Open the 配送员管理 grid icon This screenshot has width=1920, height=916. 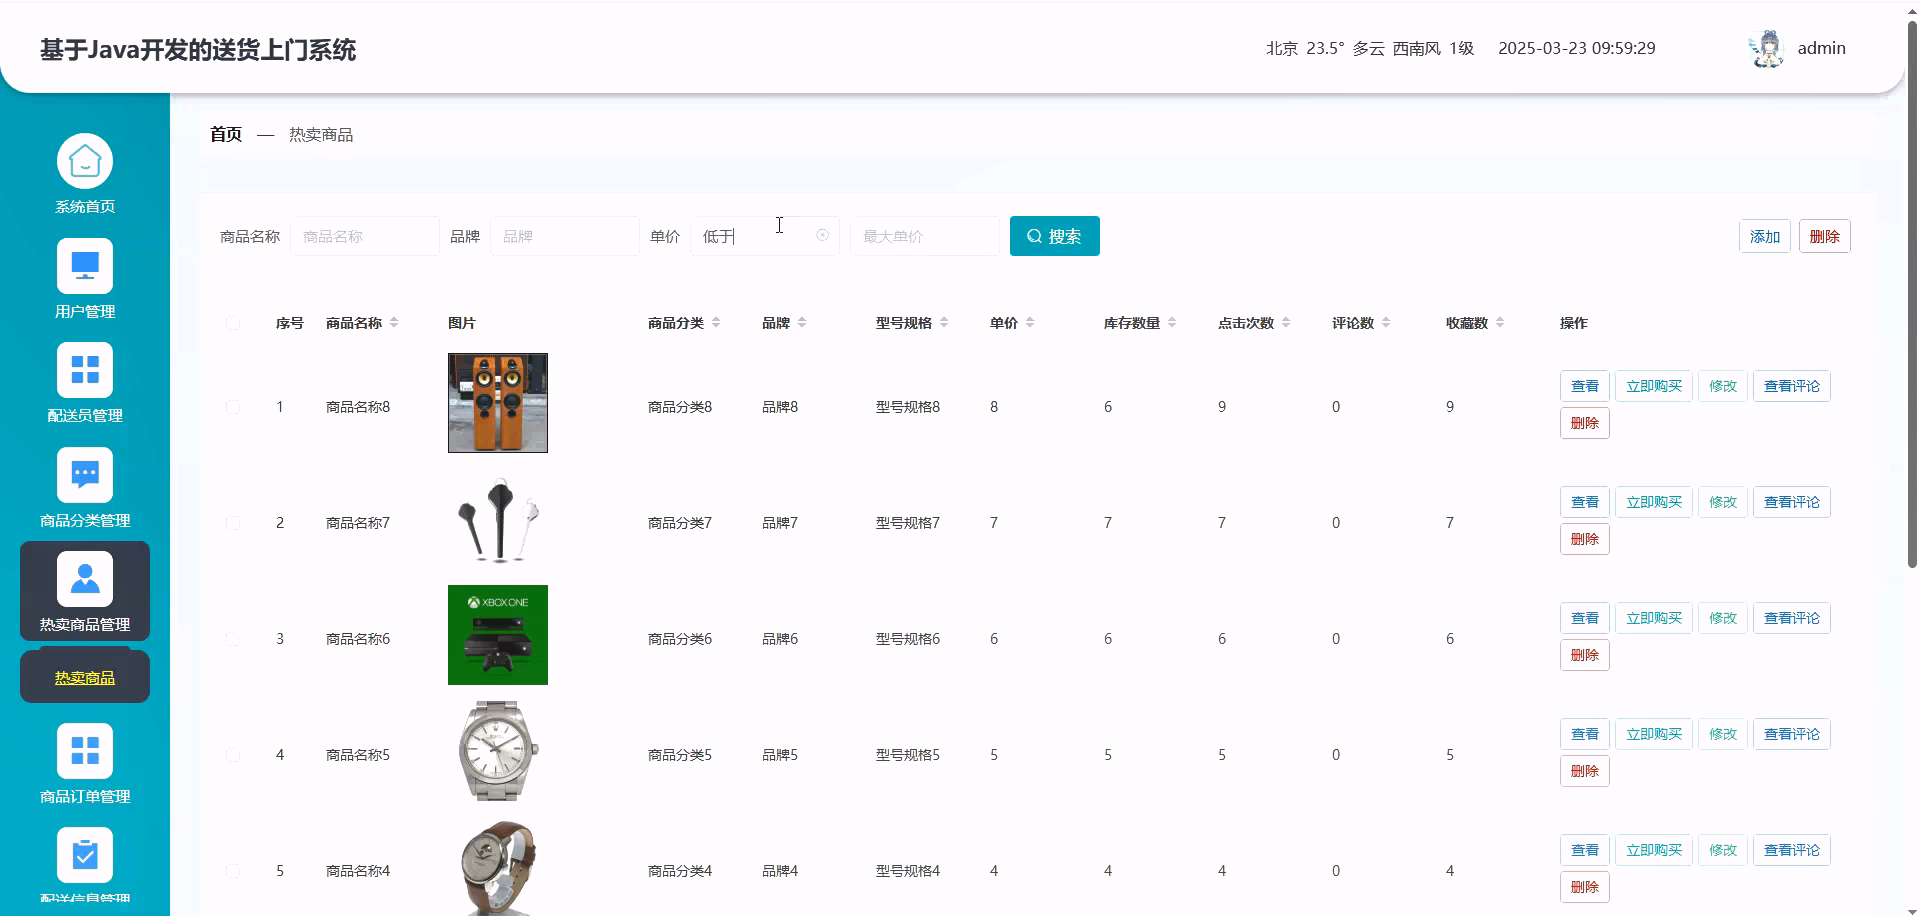tap(85, 370)
